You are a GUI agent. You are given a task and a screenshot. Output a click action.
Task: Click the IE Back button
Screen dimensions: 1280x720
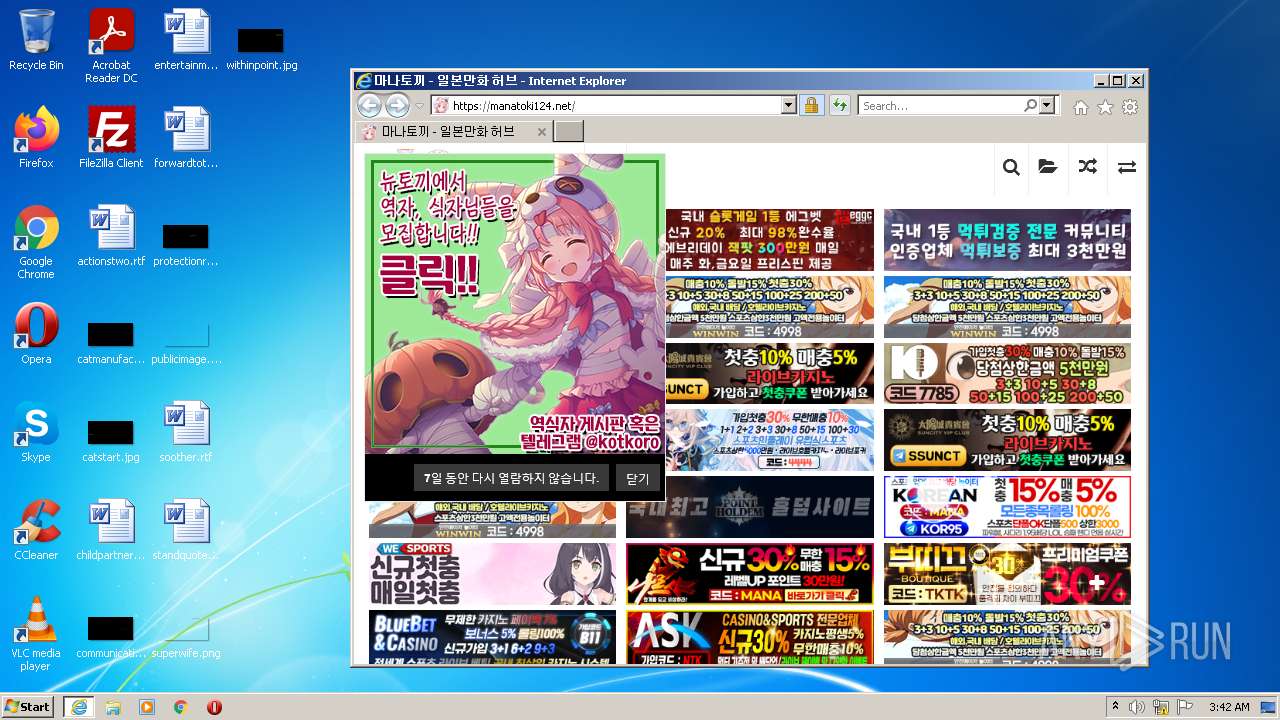coord(369,105)
